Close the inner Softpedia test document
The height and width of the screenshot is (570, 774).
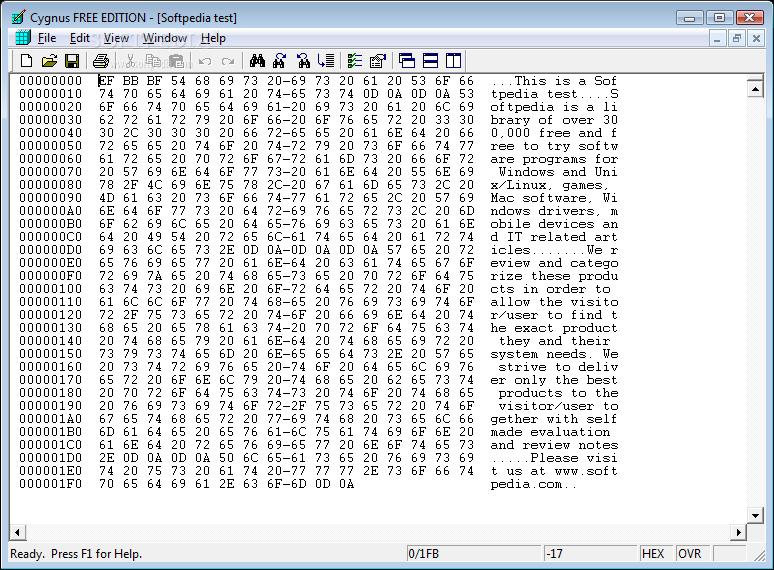coord(756,38)
